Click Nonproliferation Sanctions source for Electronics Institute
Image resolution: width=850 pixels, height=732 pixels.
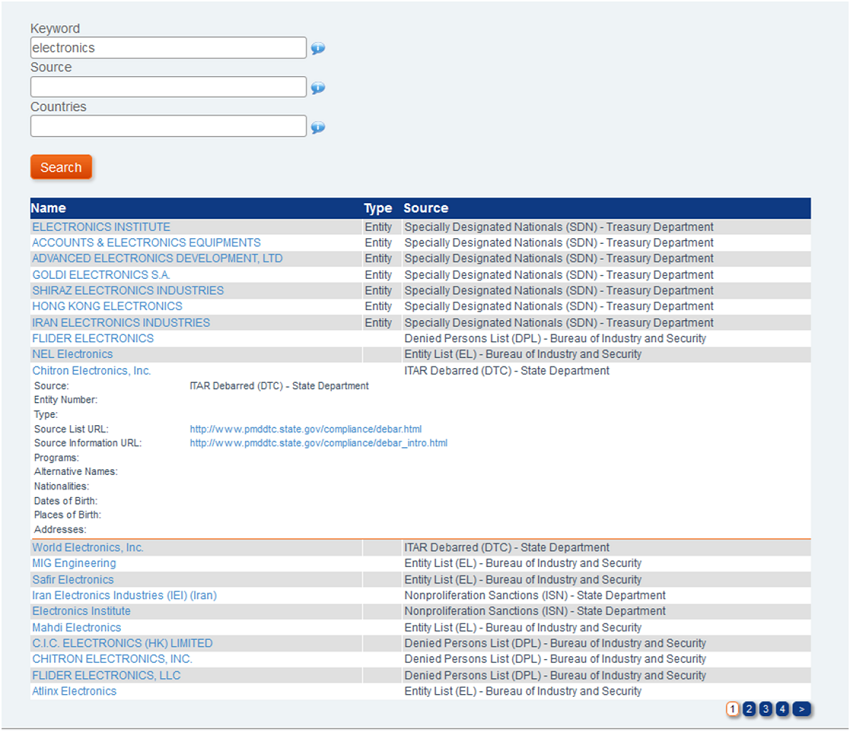tap(535, 611)
